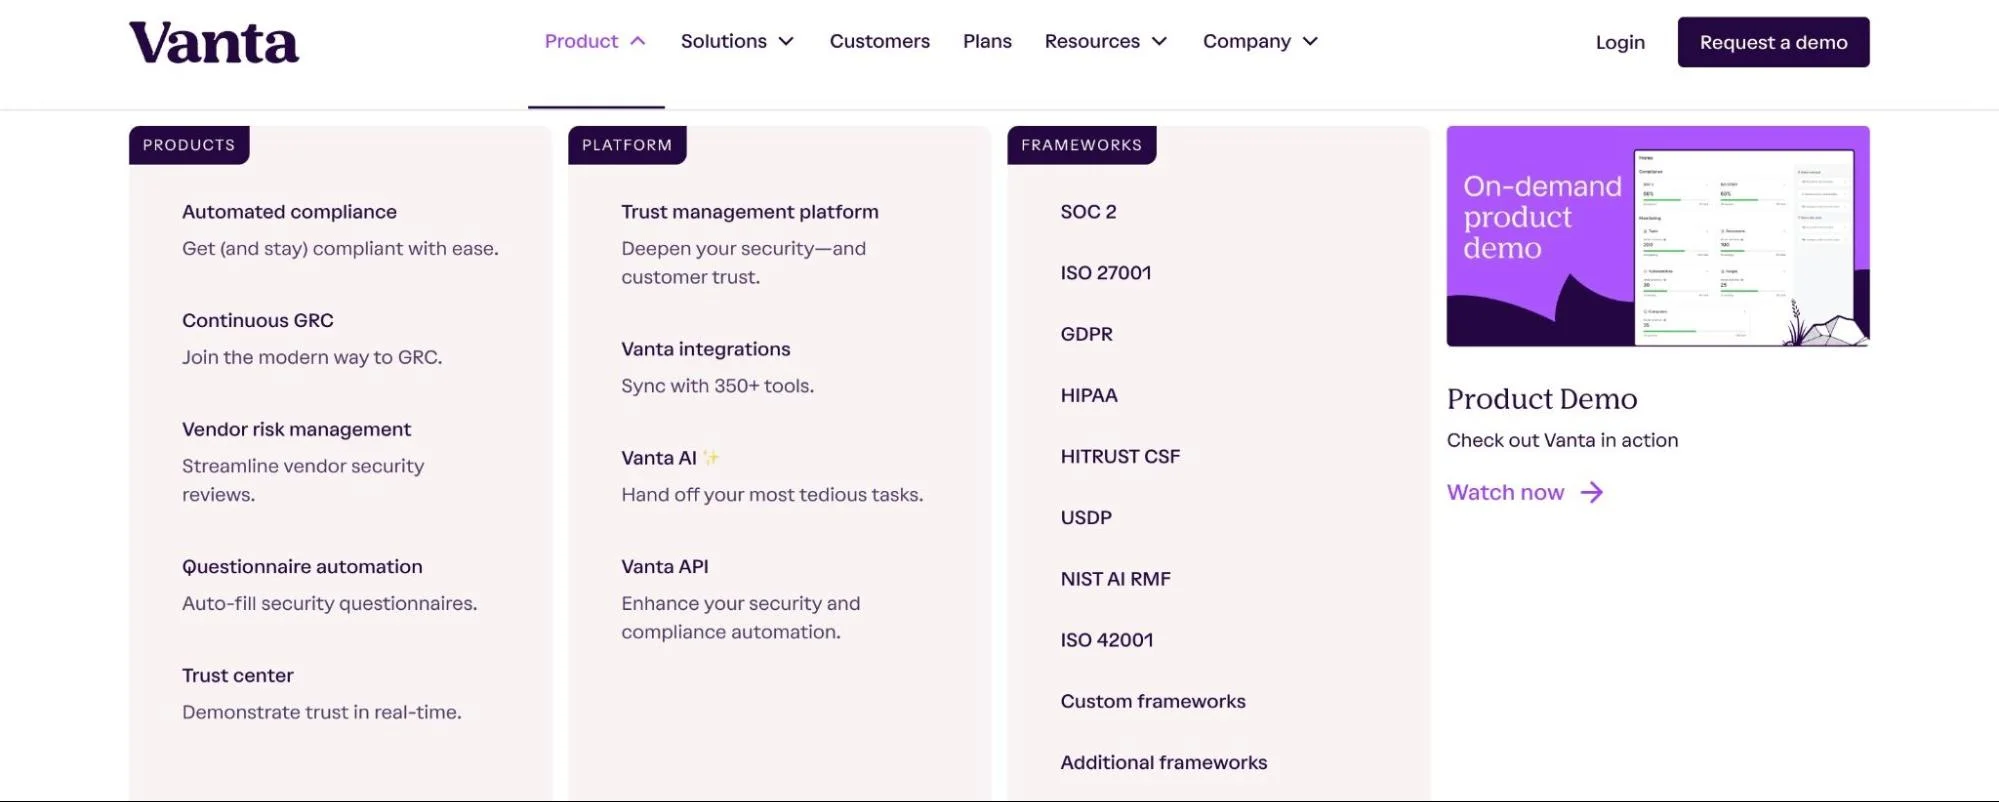Click the arrow icon beside Watch now
1999x802 pixels.
pos(1591,492)
